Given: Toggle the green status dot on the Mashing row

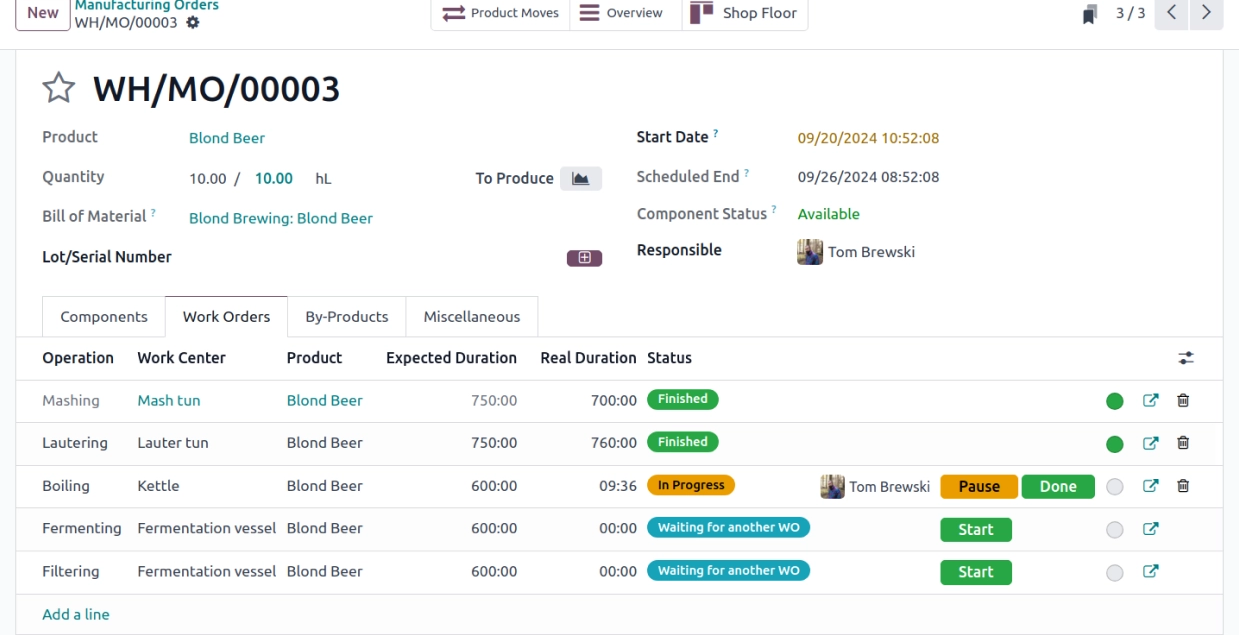Looking at the screenshot, I should click(1115, 401).
